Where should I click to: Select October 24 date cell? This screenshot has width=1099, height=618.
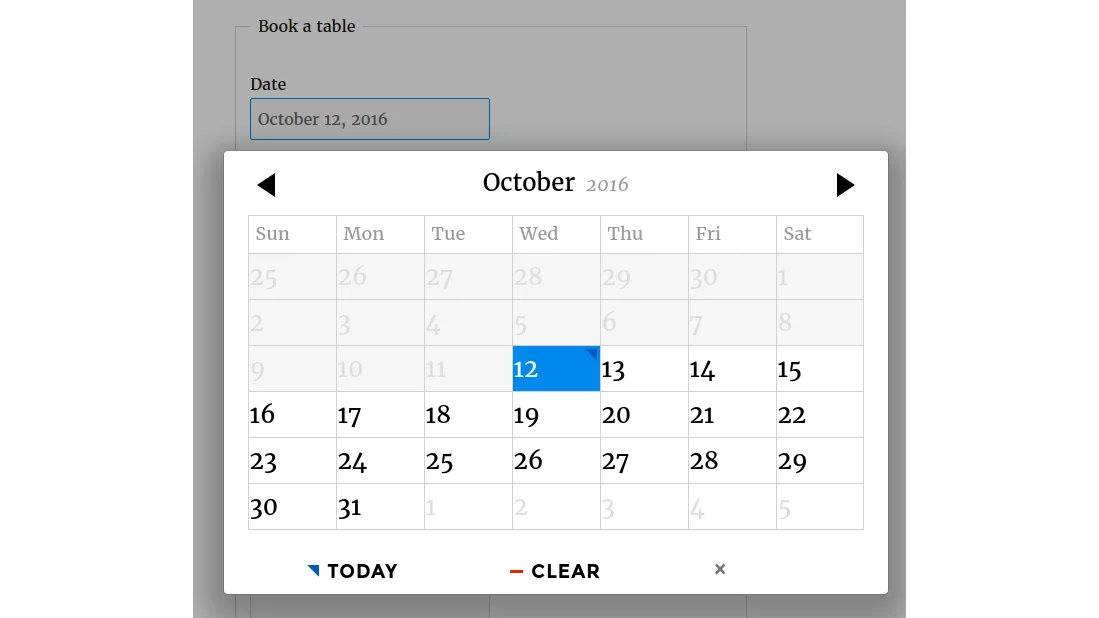pyautogui.click(x=380, y=461)
